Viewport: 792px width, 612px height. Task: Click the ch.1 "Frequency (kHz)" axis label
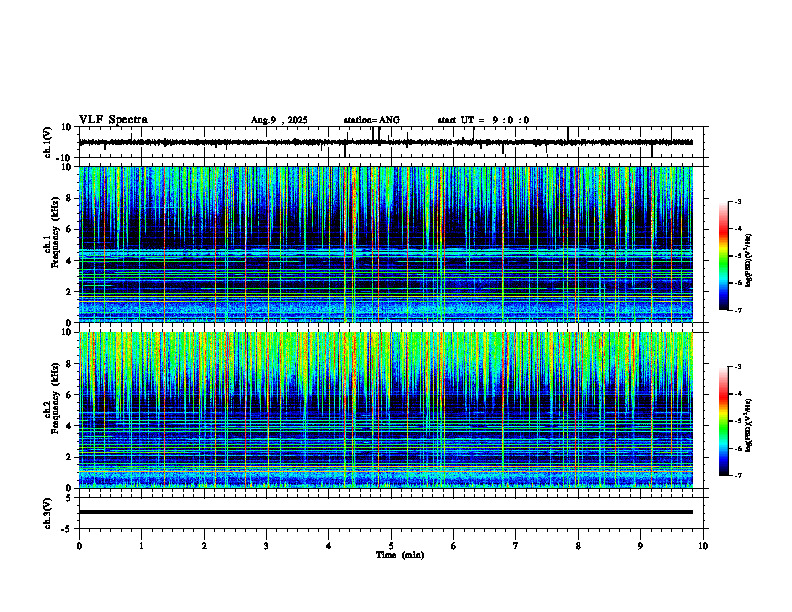[55, 232]
